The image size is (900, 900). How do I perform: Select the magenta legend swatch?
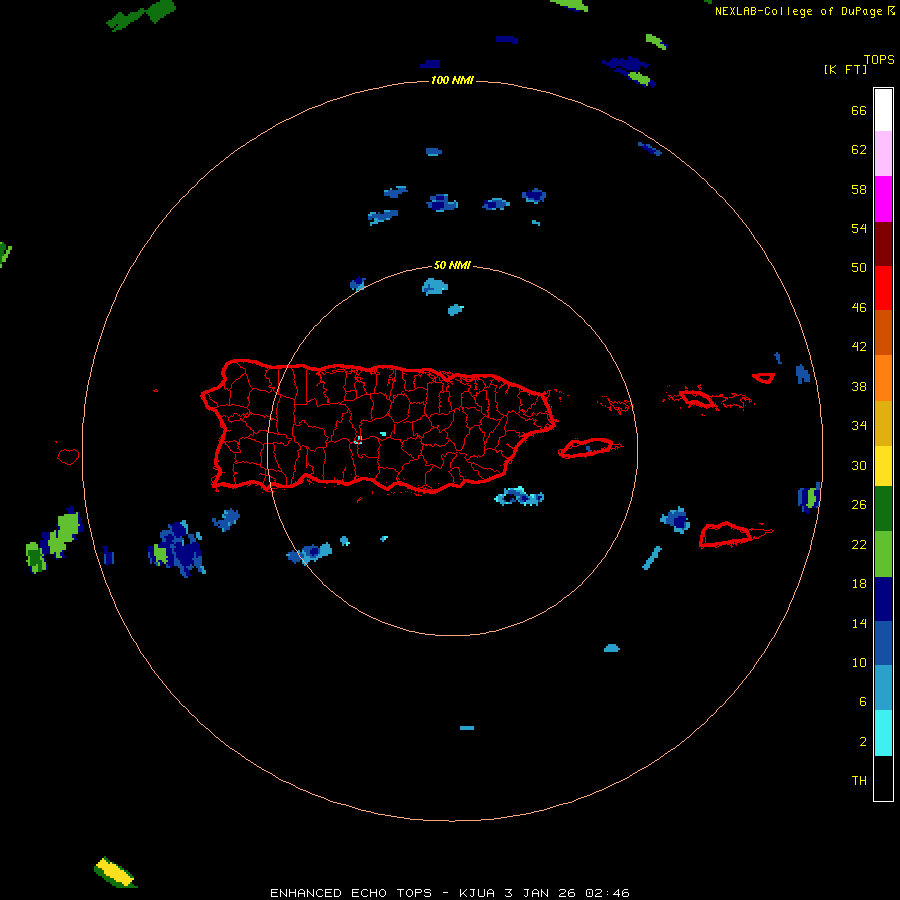coord(883,199)
